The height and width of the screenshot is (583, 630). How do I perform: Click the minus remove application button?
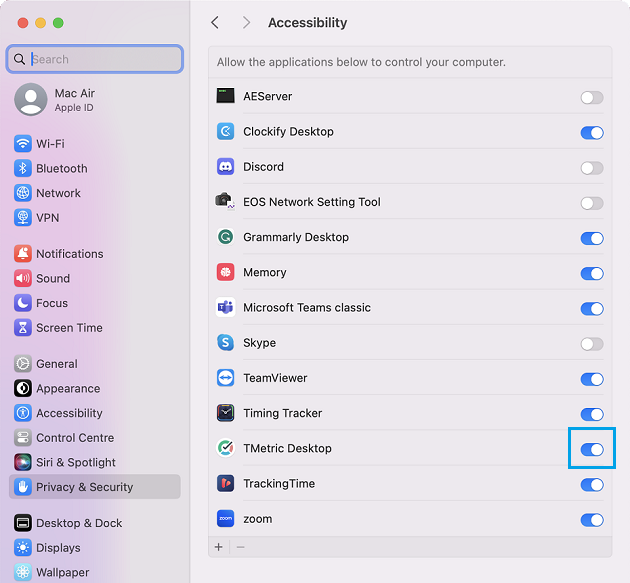coord(240,547)
